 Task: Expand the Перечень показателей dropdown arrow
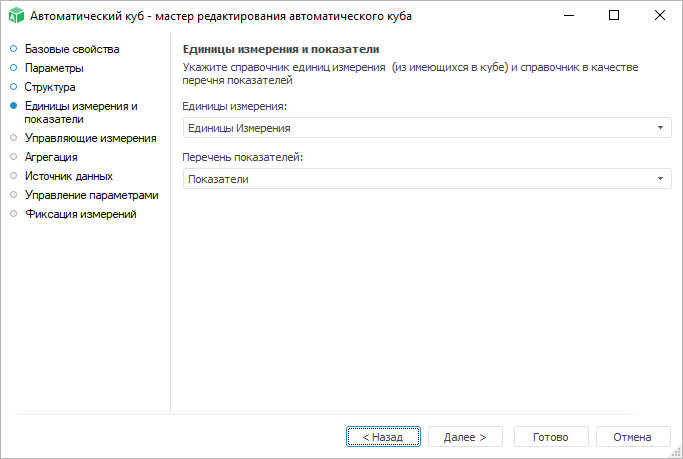tap(661, 179)
